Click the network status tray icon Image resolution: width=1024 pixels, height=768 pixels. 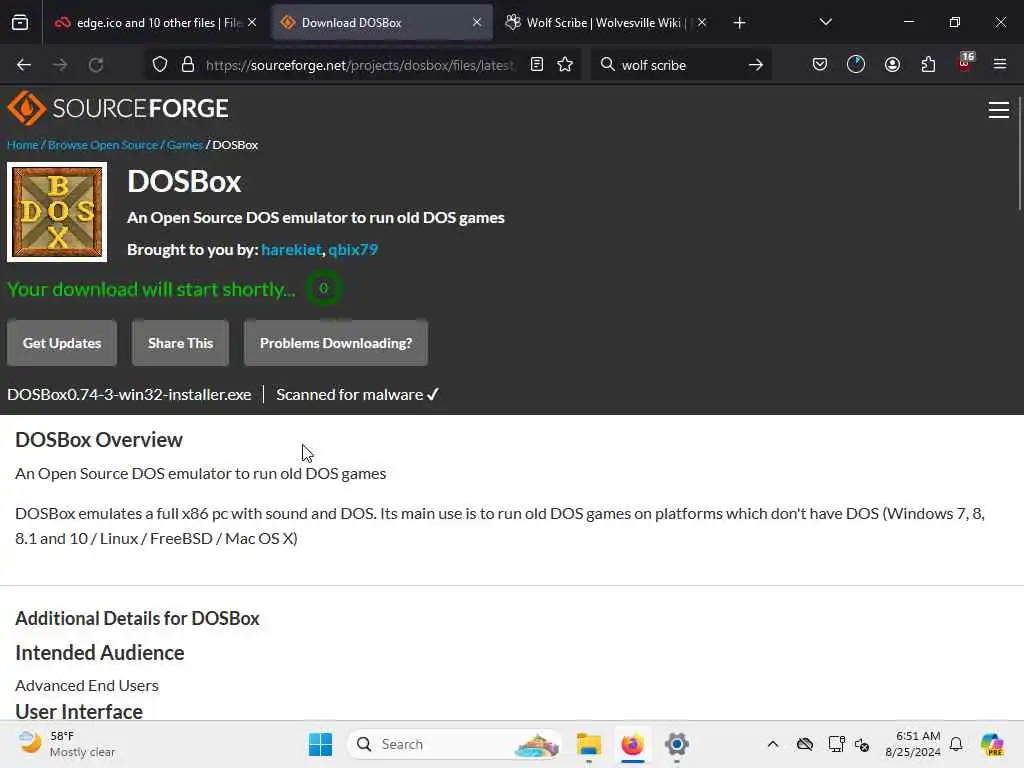862,744
